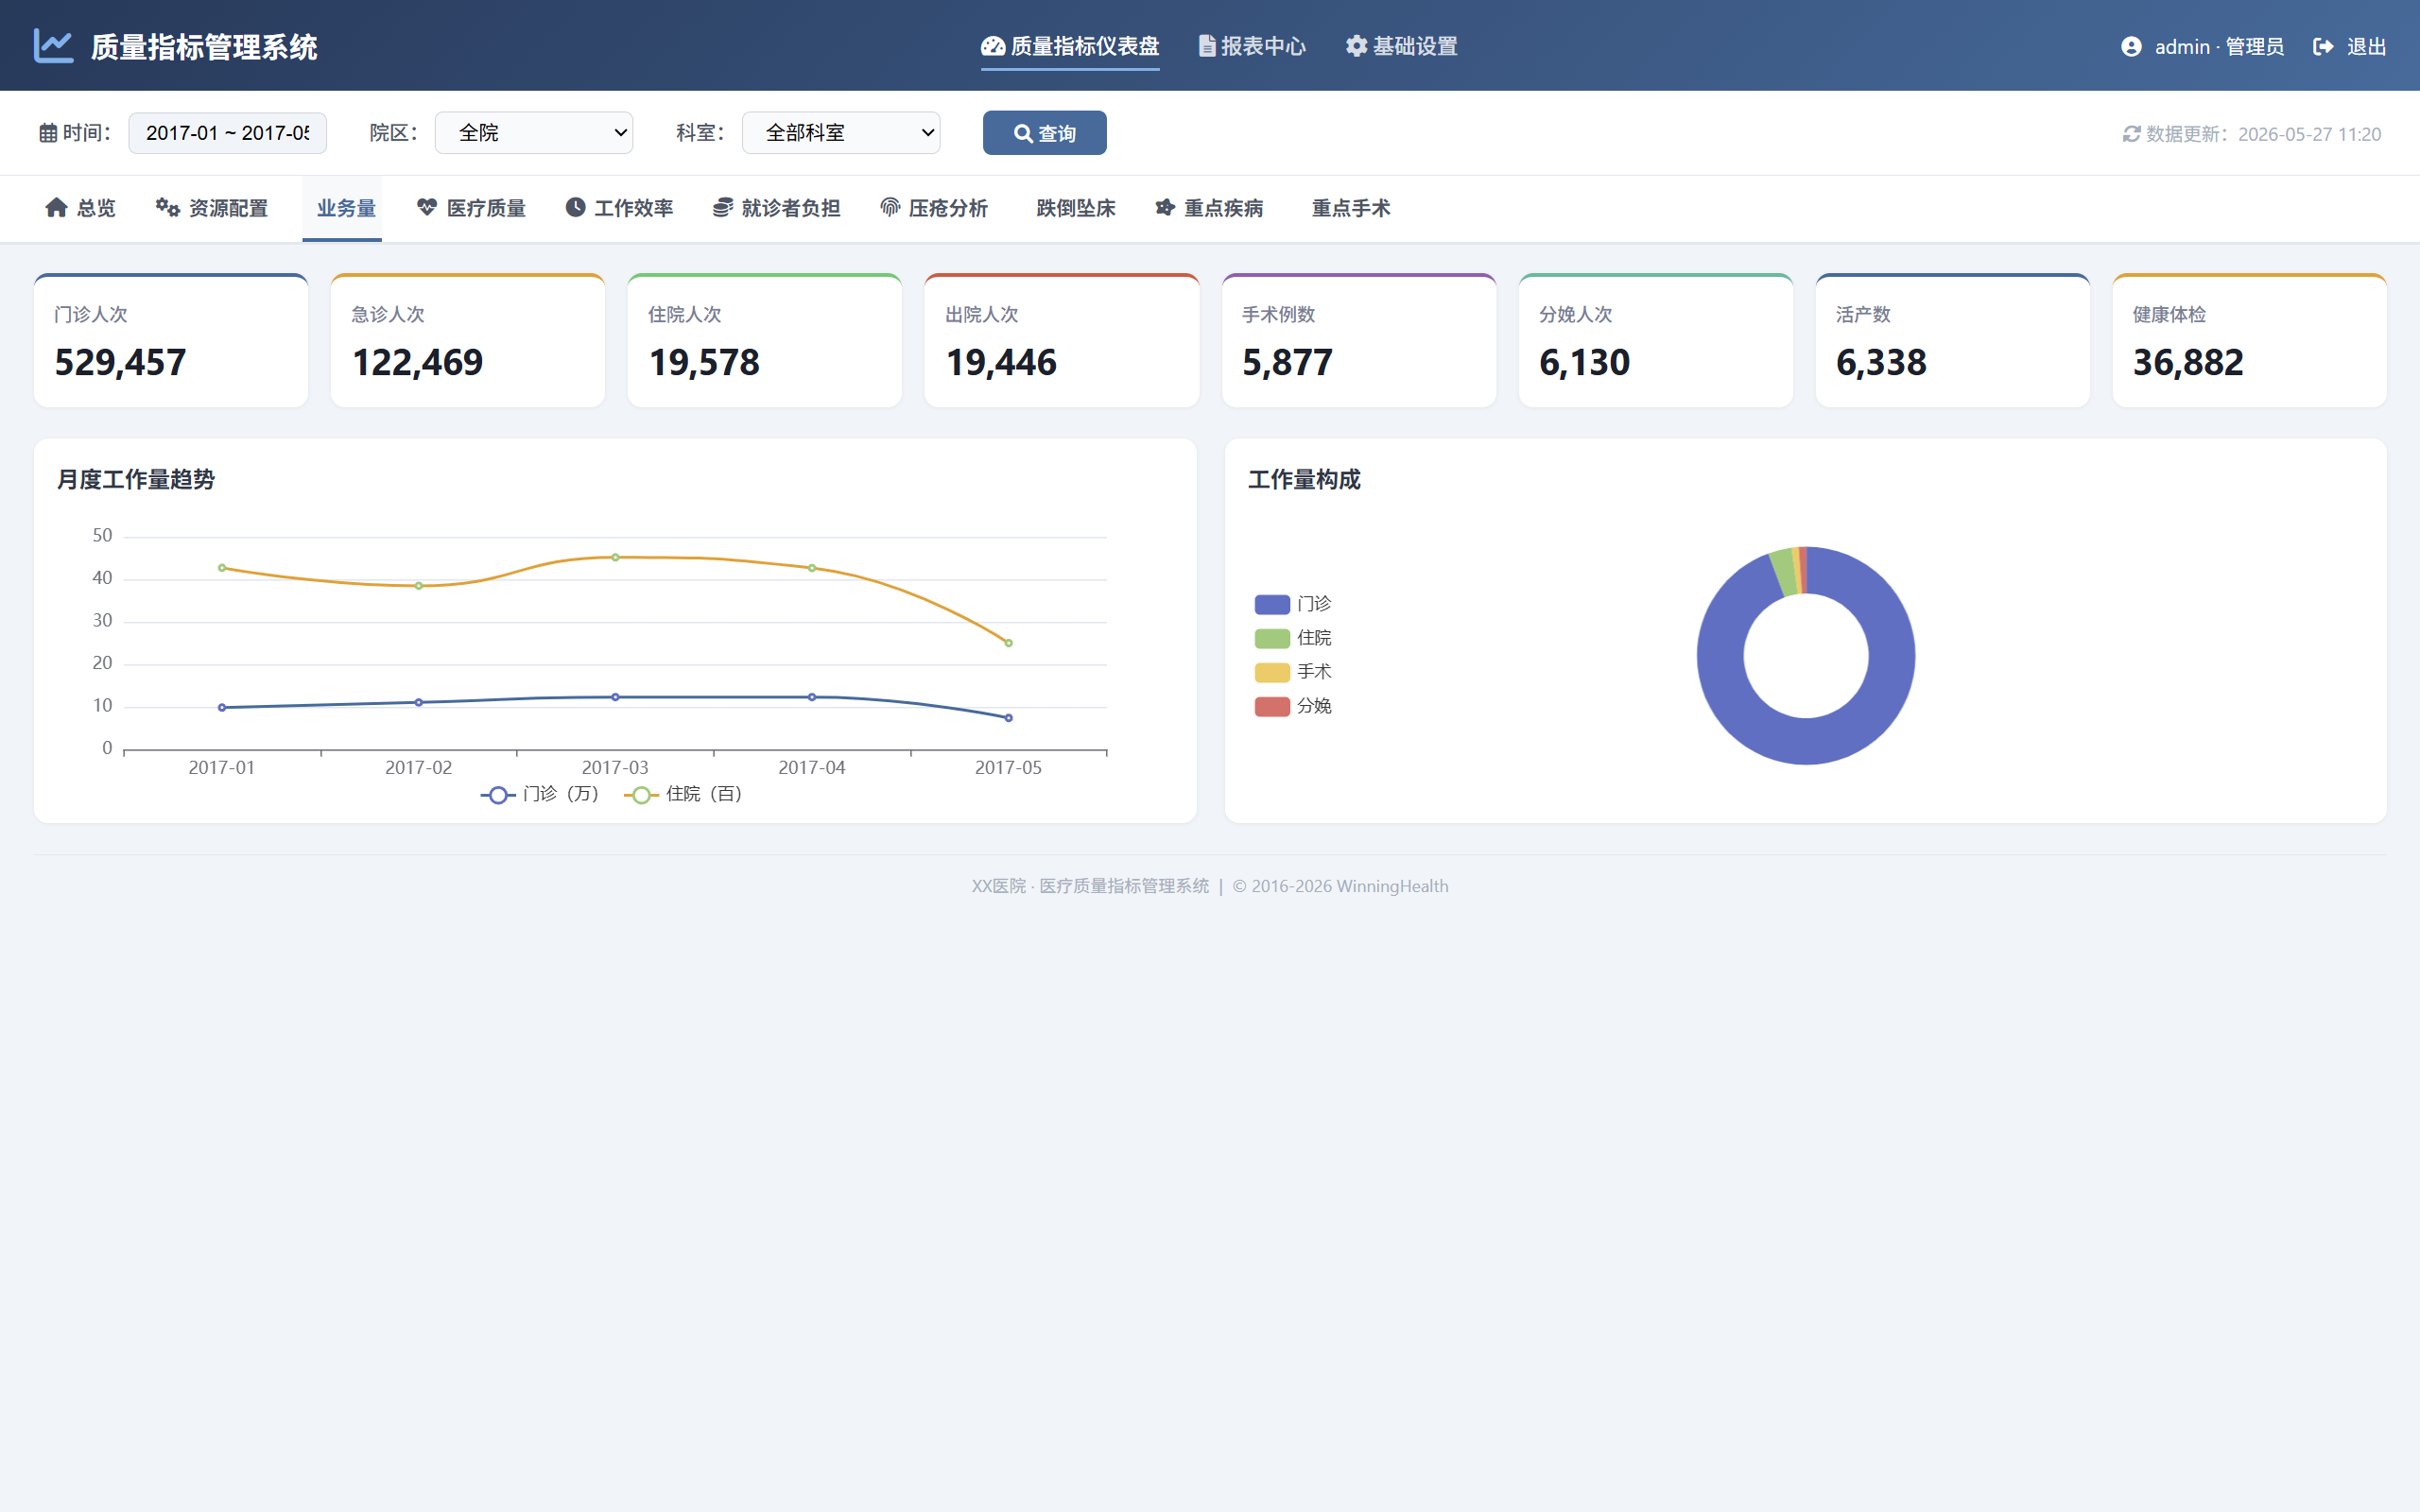Screen dimensions: 2420x1512
Task: Click the 报表中心 document icon
Action: (1207, 46)
